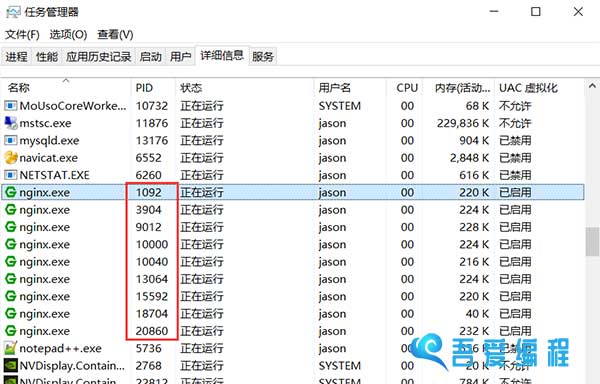Select the notepad++.exe process name
The height and width of the screenshot is (384, 600).
(60, 348)
